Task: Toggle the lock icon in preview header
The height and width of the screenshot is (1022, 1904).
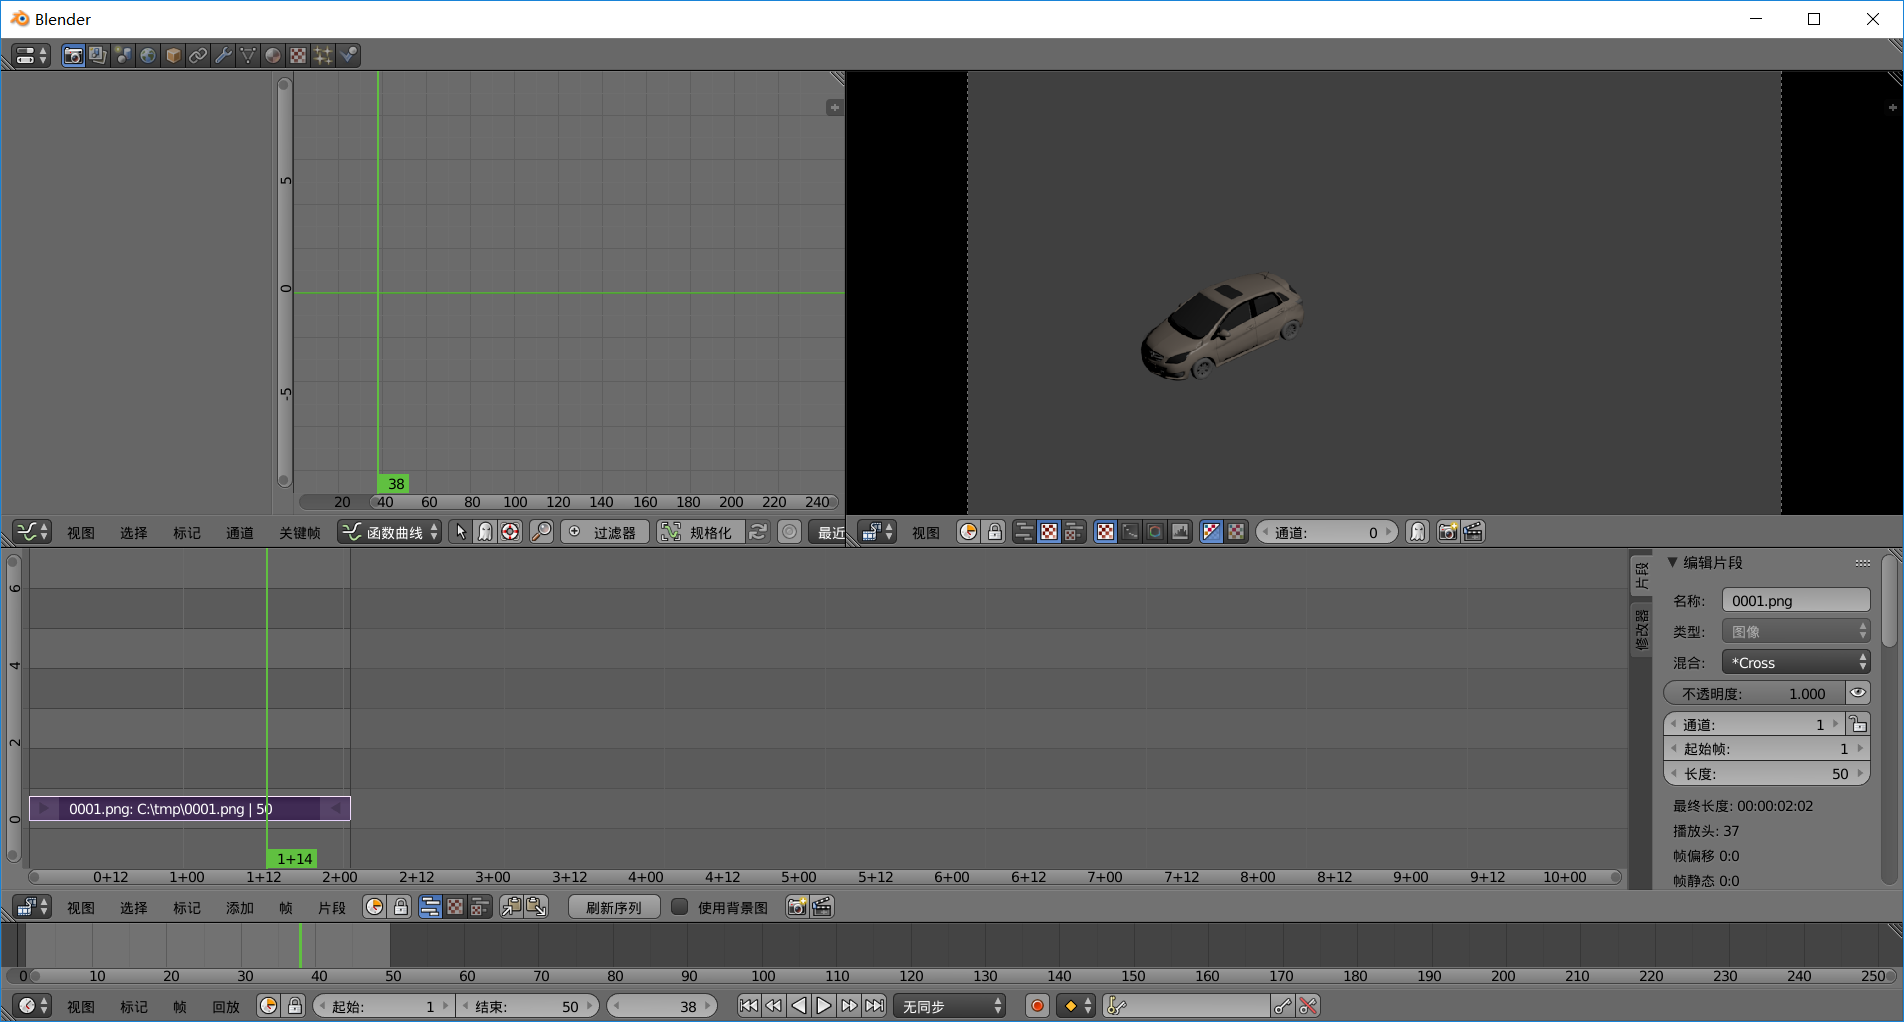Action: (994, 532)
